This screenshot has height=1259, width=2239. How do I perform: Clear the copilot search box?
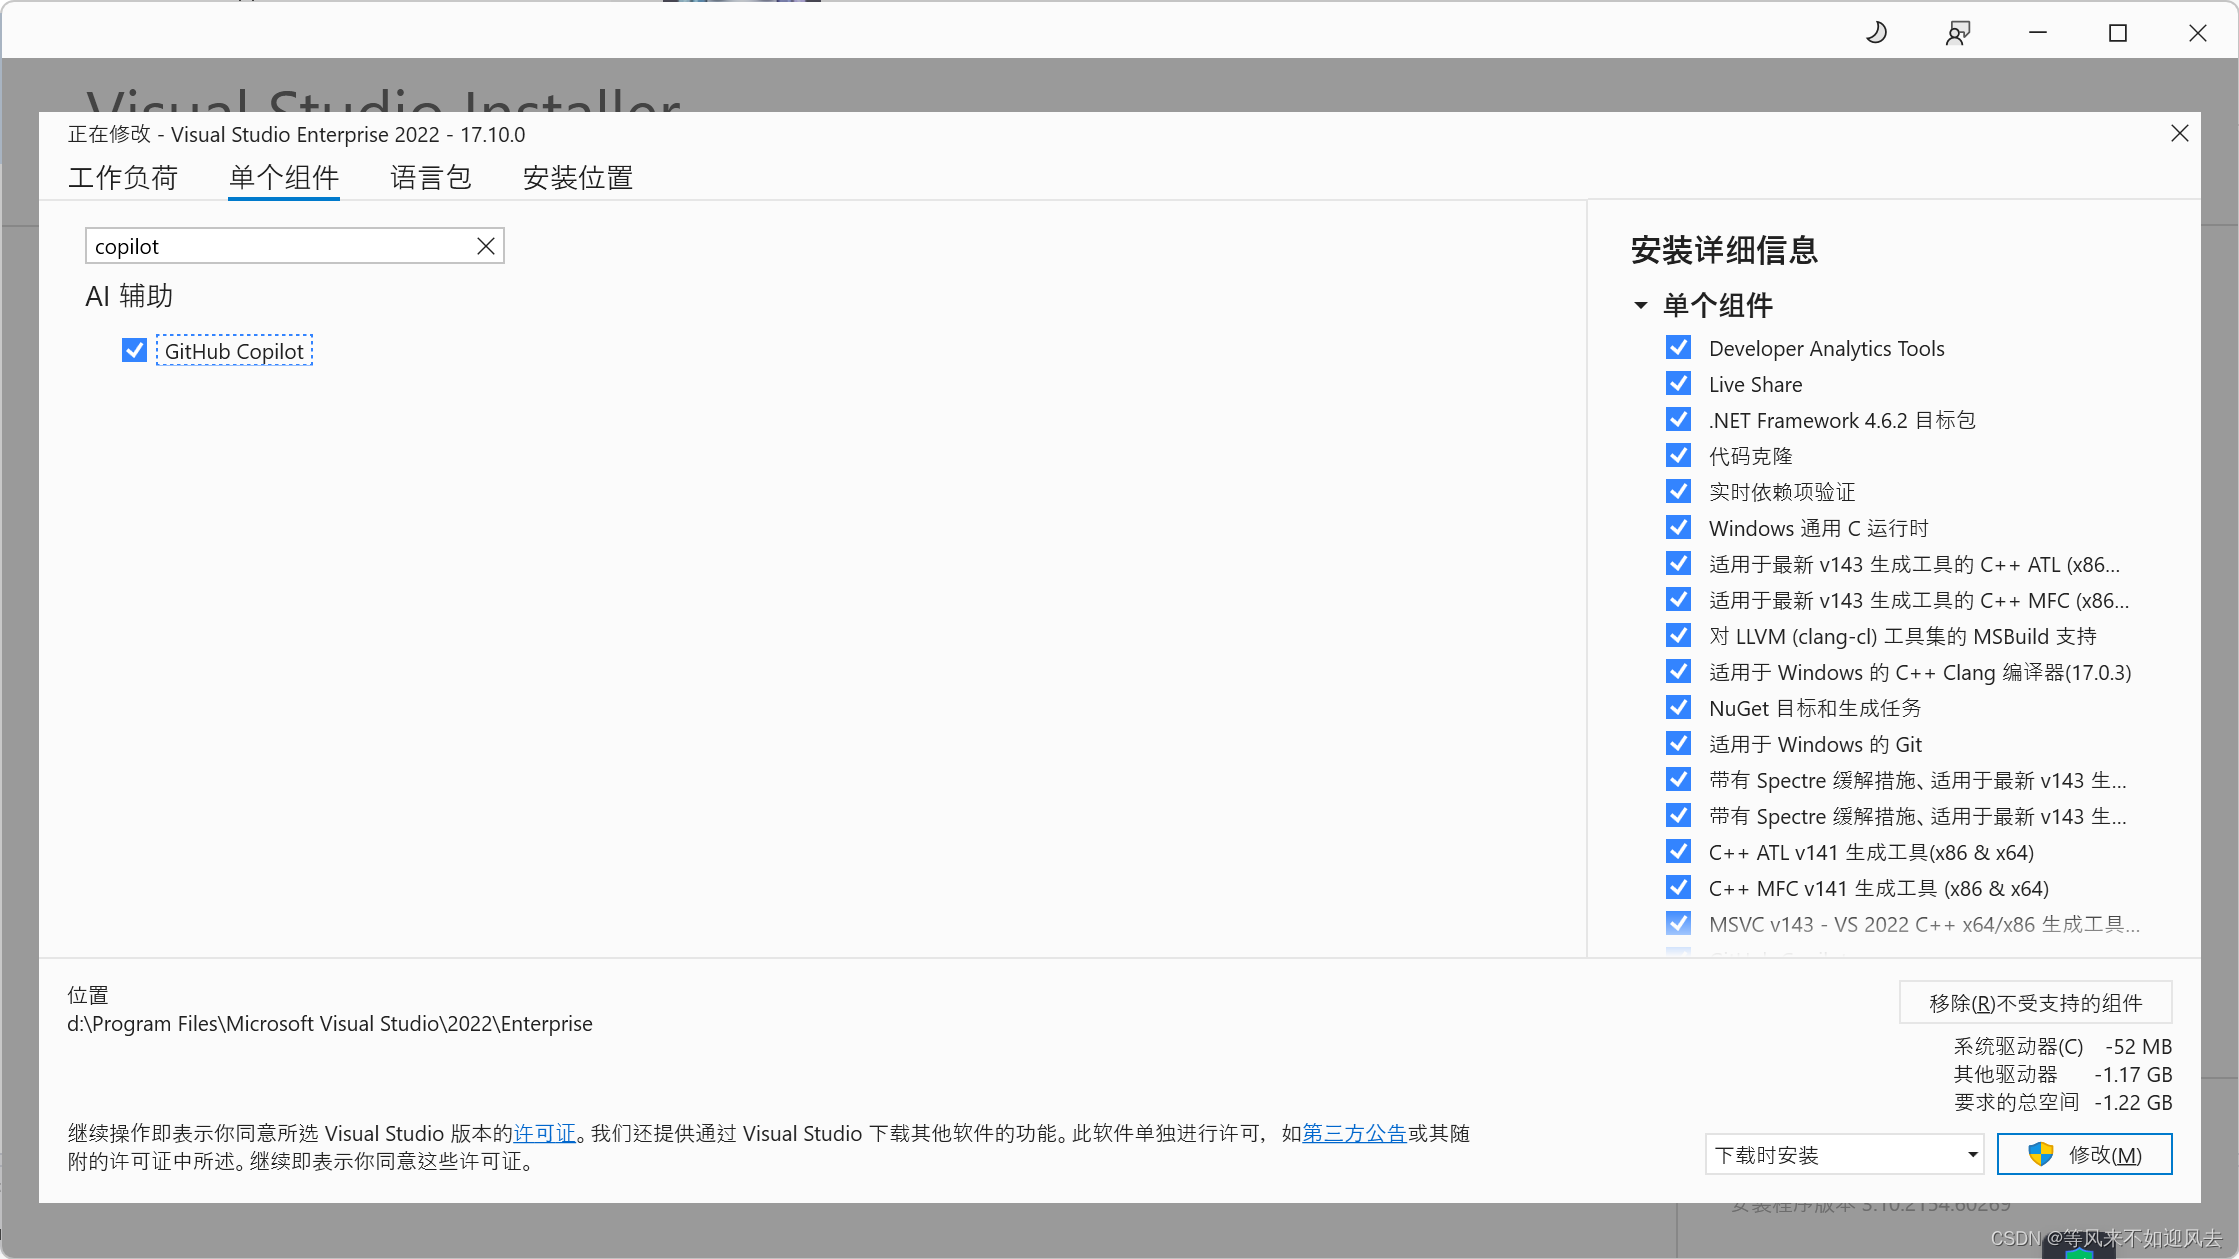click(486, 246)
